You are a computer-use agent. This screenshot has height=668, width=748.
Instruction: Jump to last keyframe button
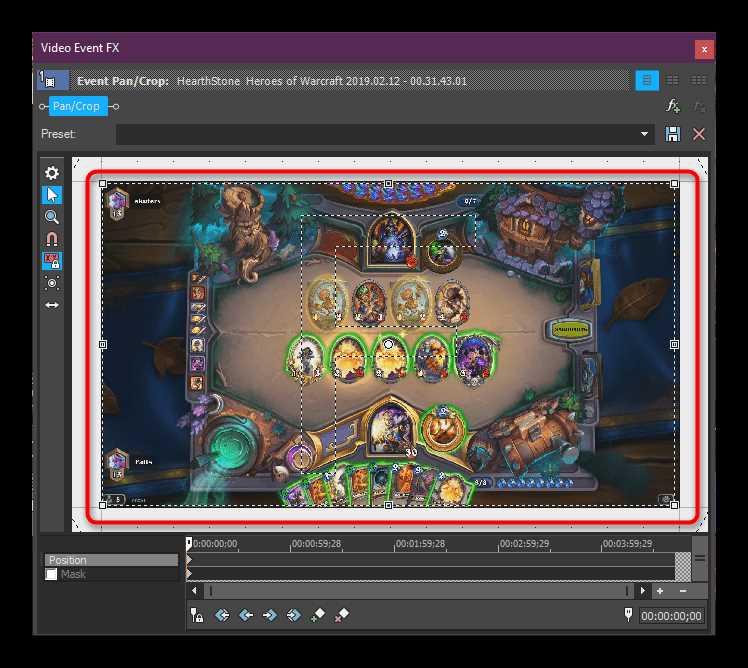(293, 615)
